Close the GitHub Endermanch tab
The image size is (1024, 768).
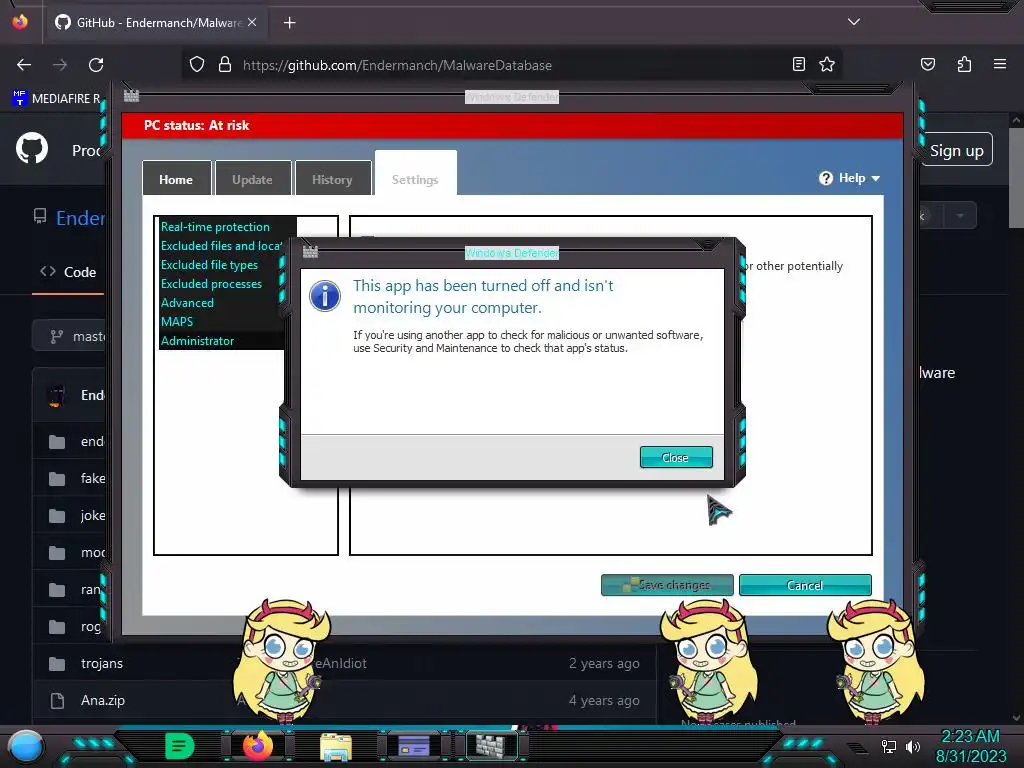(252, 22)
